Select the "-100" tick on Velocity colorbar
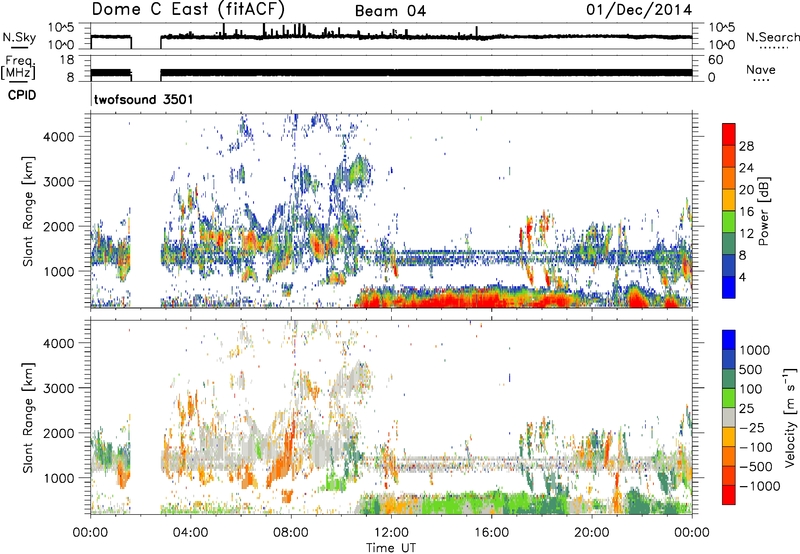Screen dimensions: 800x554 pyautogui.click(x=755, y=447)
